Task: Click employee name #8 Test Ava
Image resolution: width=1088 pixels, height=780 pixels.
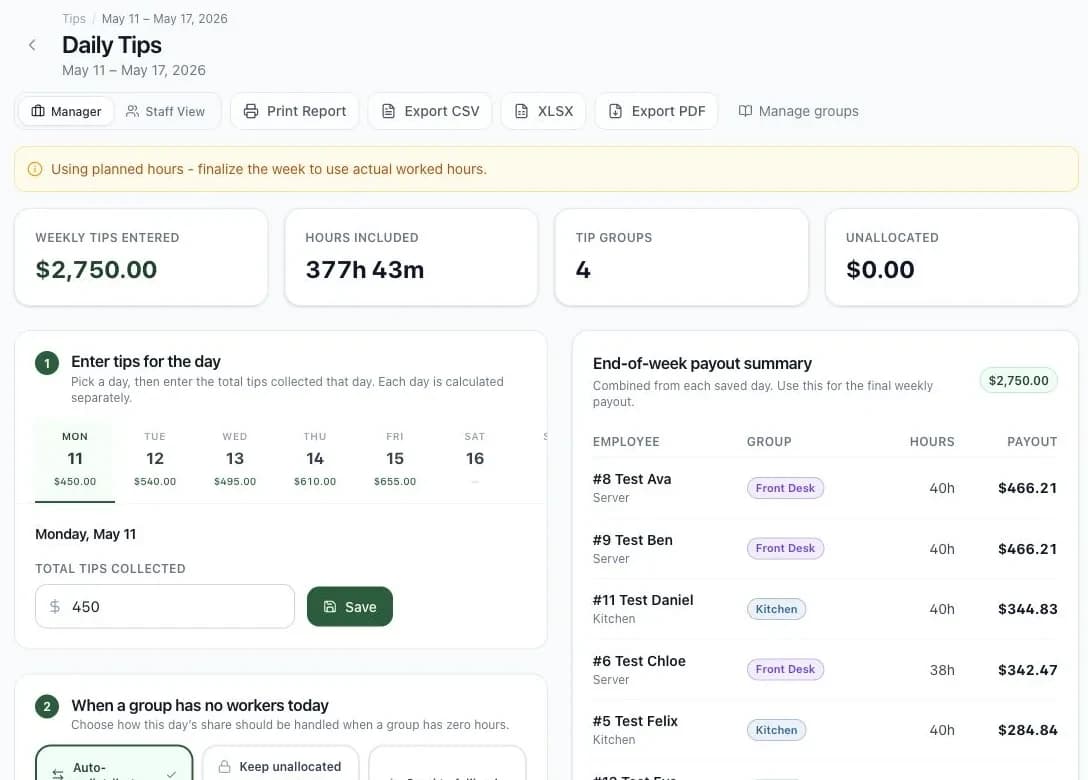Action: coord(632,479)
